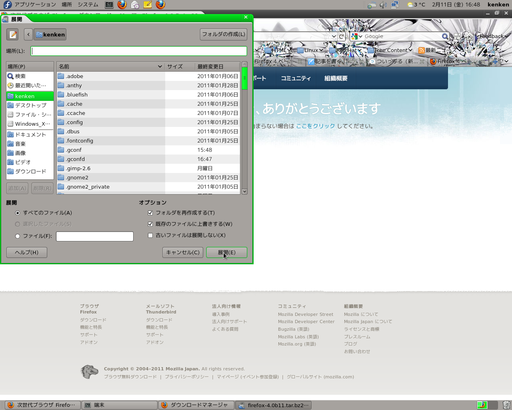
Task: Launch the second Firefox launcher in the top panel
Action: pyautogui.click(x=161, y=5)
